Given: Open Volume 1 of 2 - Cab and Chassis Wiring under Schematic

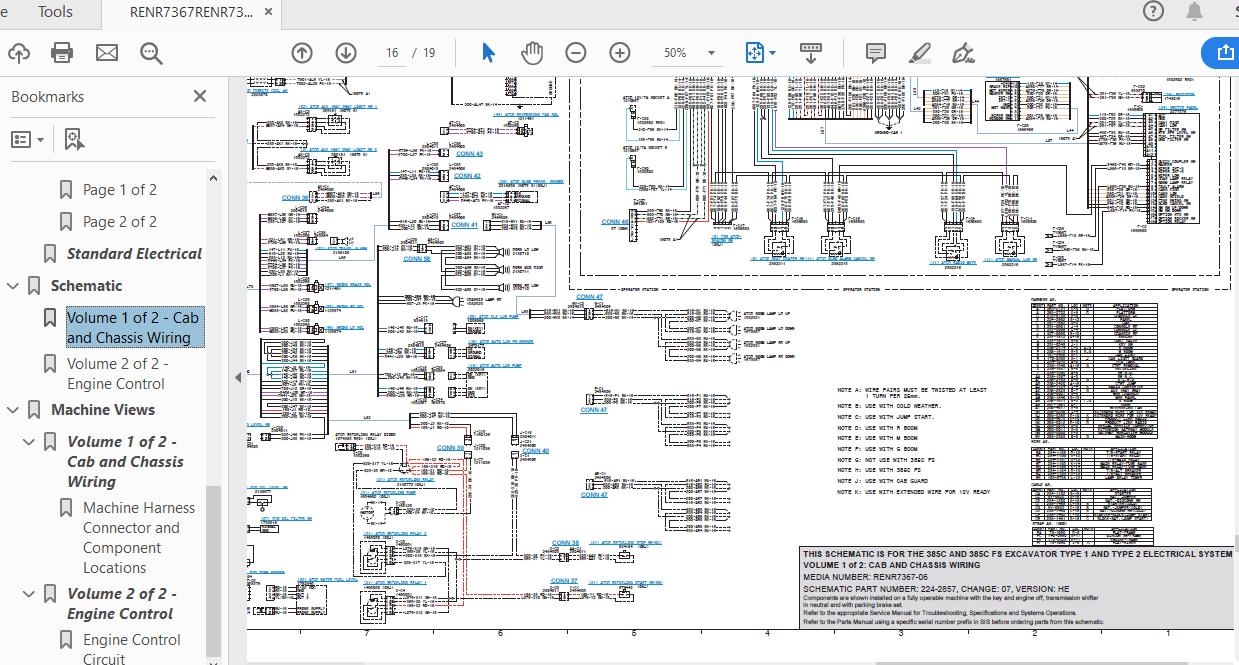Looking at the screenshot, I should click(133, 327).
